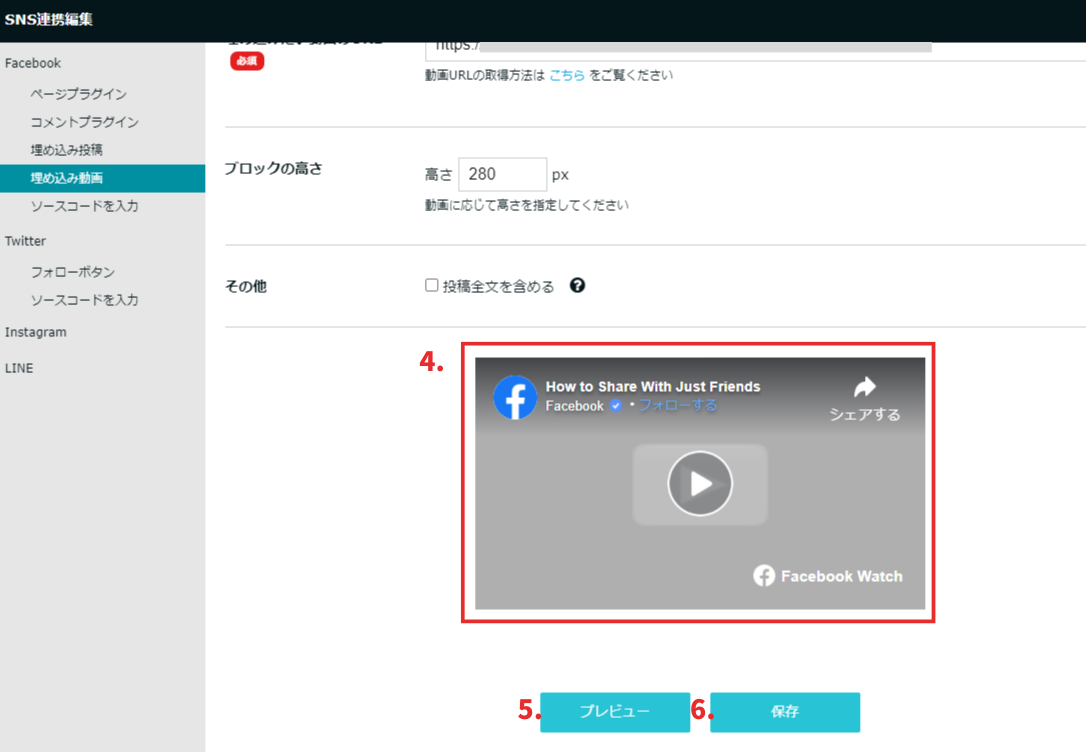Select フォローボタン under Twitter

tap(73, 272)
